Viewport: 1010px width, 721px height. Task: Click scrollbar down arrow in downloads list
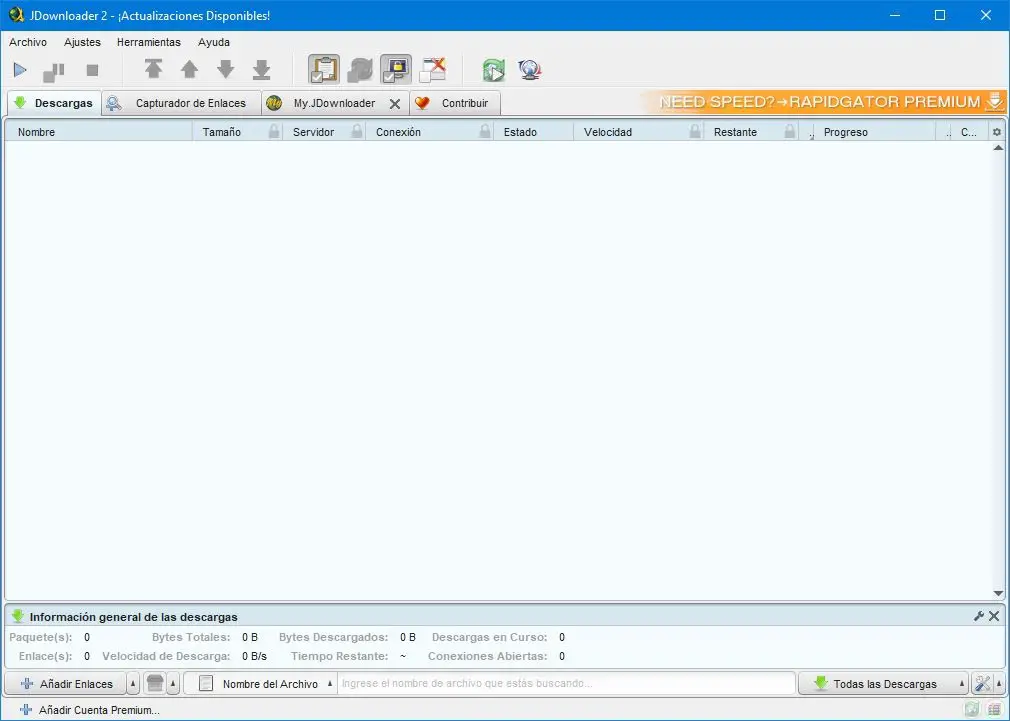(998, 593)
